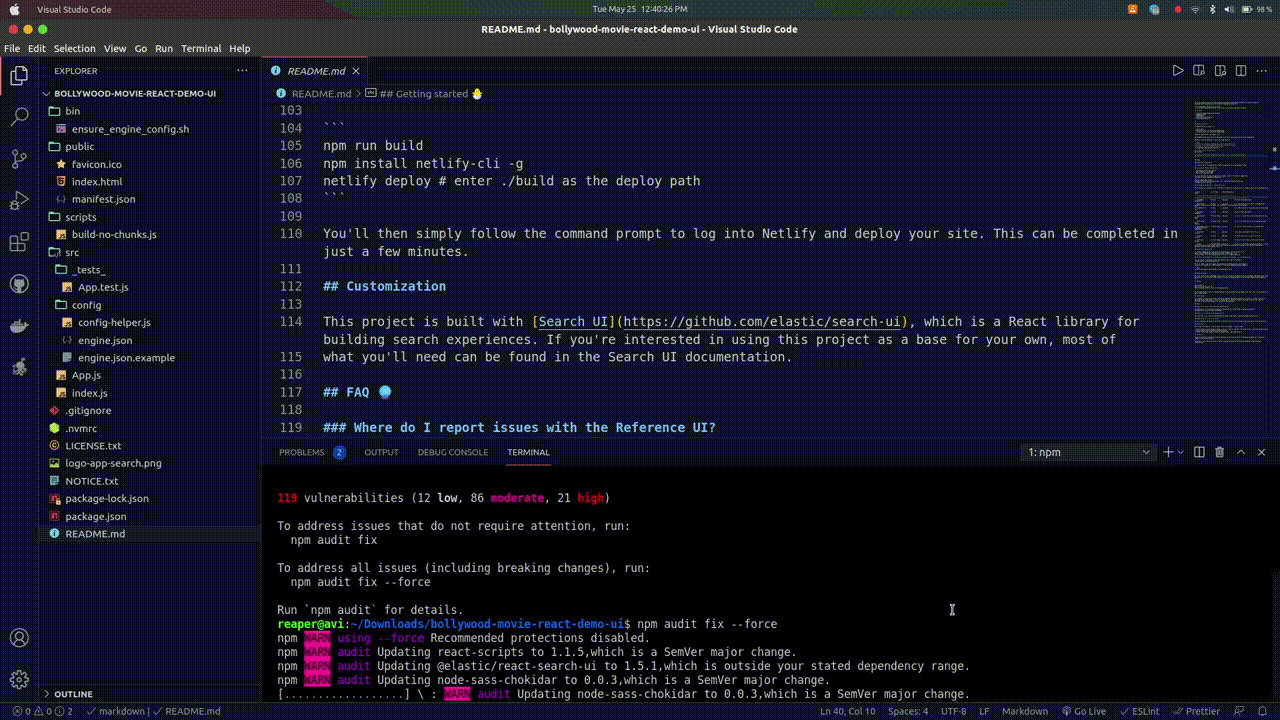The width and height of the screenshot is (1280, 720).
Task: Collapse the scripts folder
Action: tap(150, 217)
